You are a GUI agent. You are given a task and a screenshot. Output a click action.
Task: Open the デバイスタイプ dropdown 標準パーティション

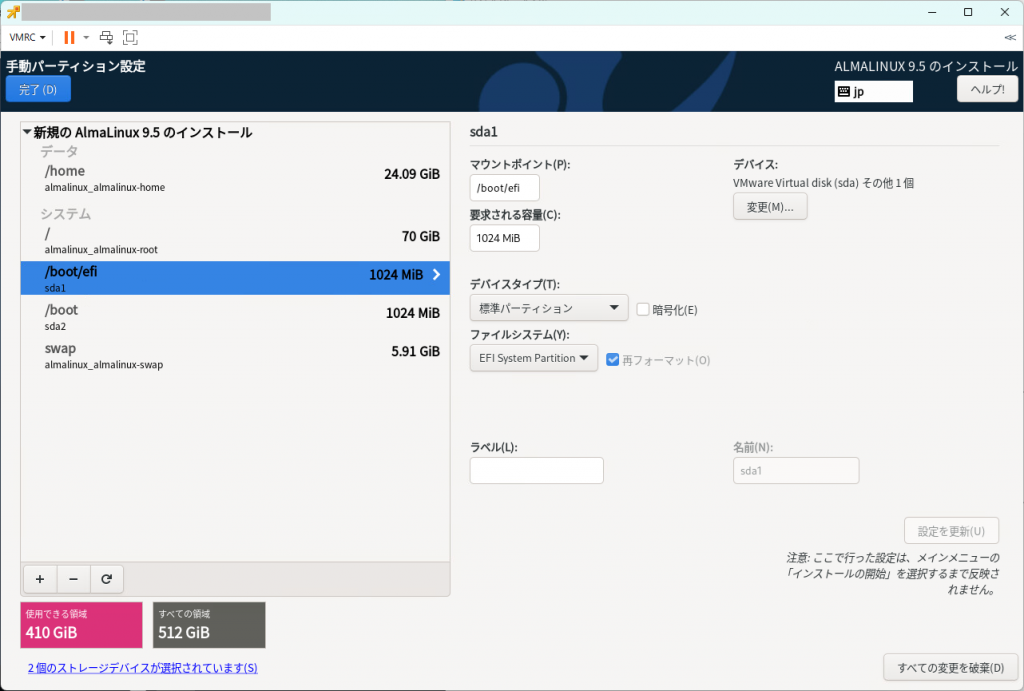pyautogui.click(x=549, y=308)
